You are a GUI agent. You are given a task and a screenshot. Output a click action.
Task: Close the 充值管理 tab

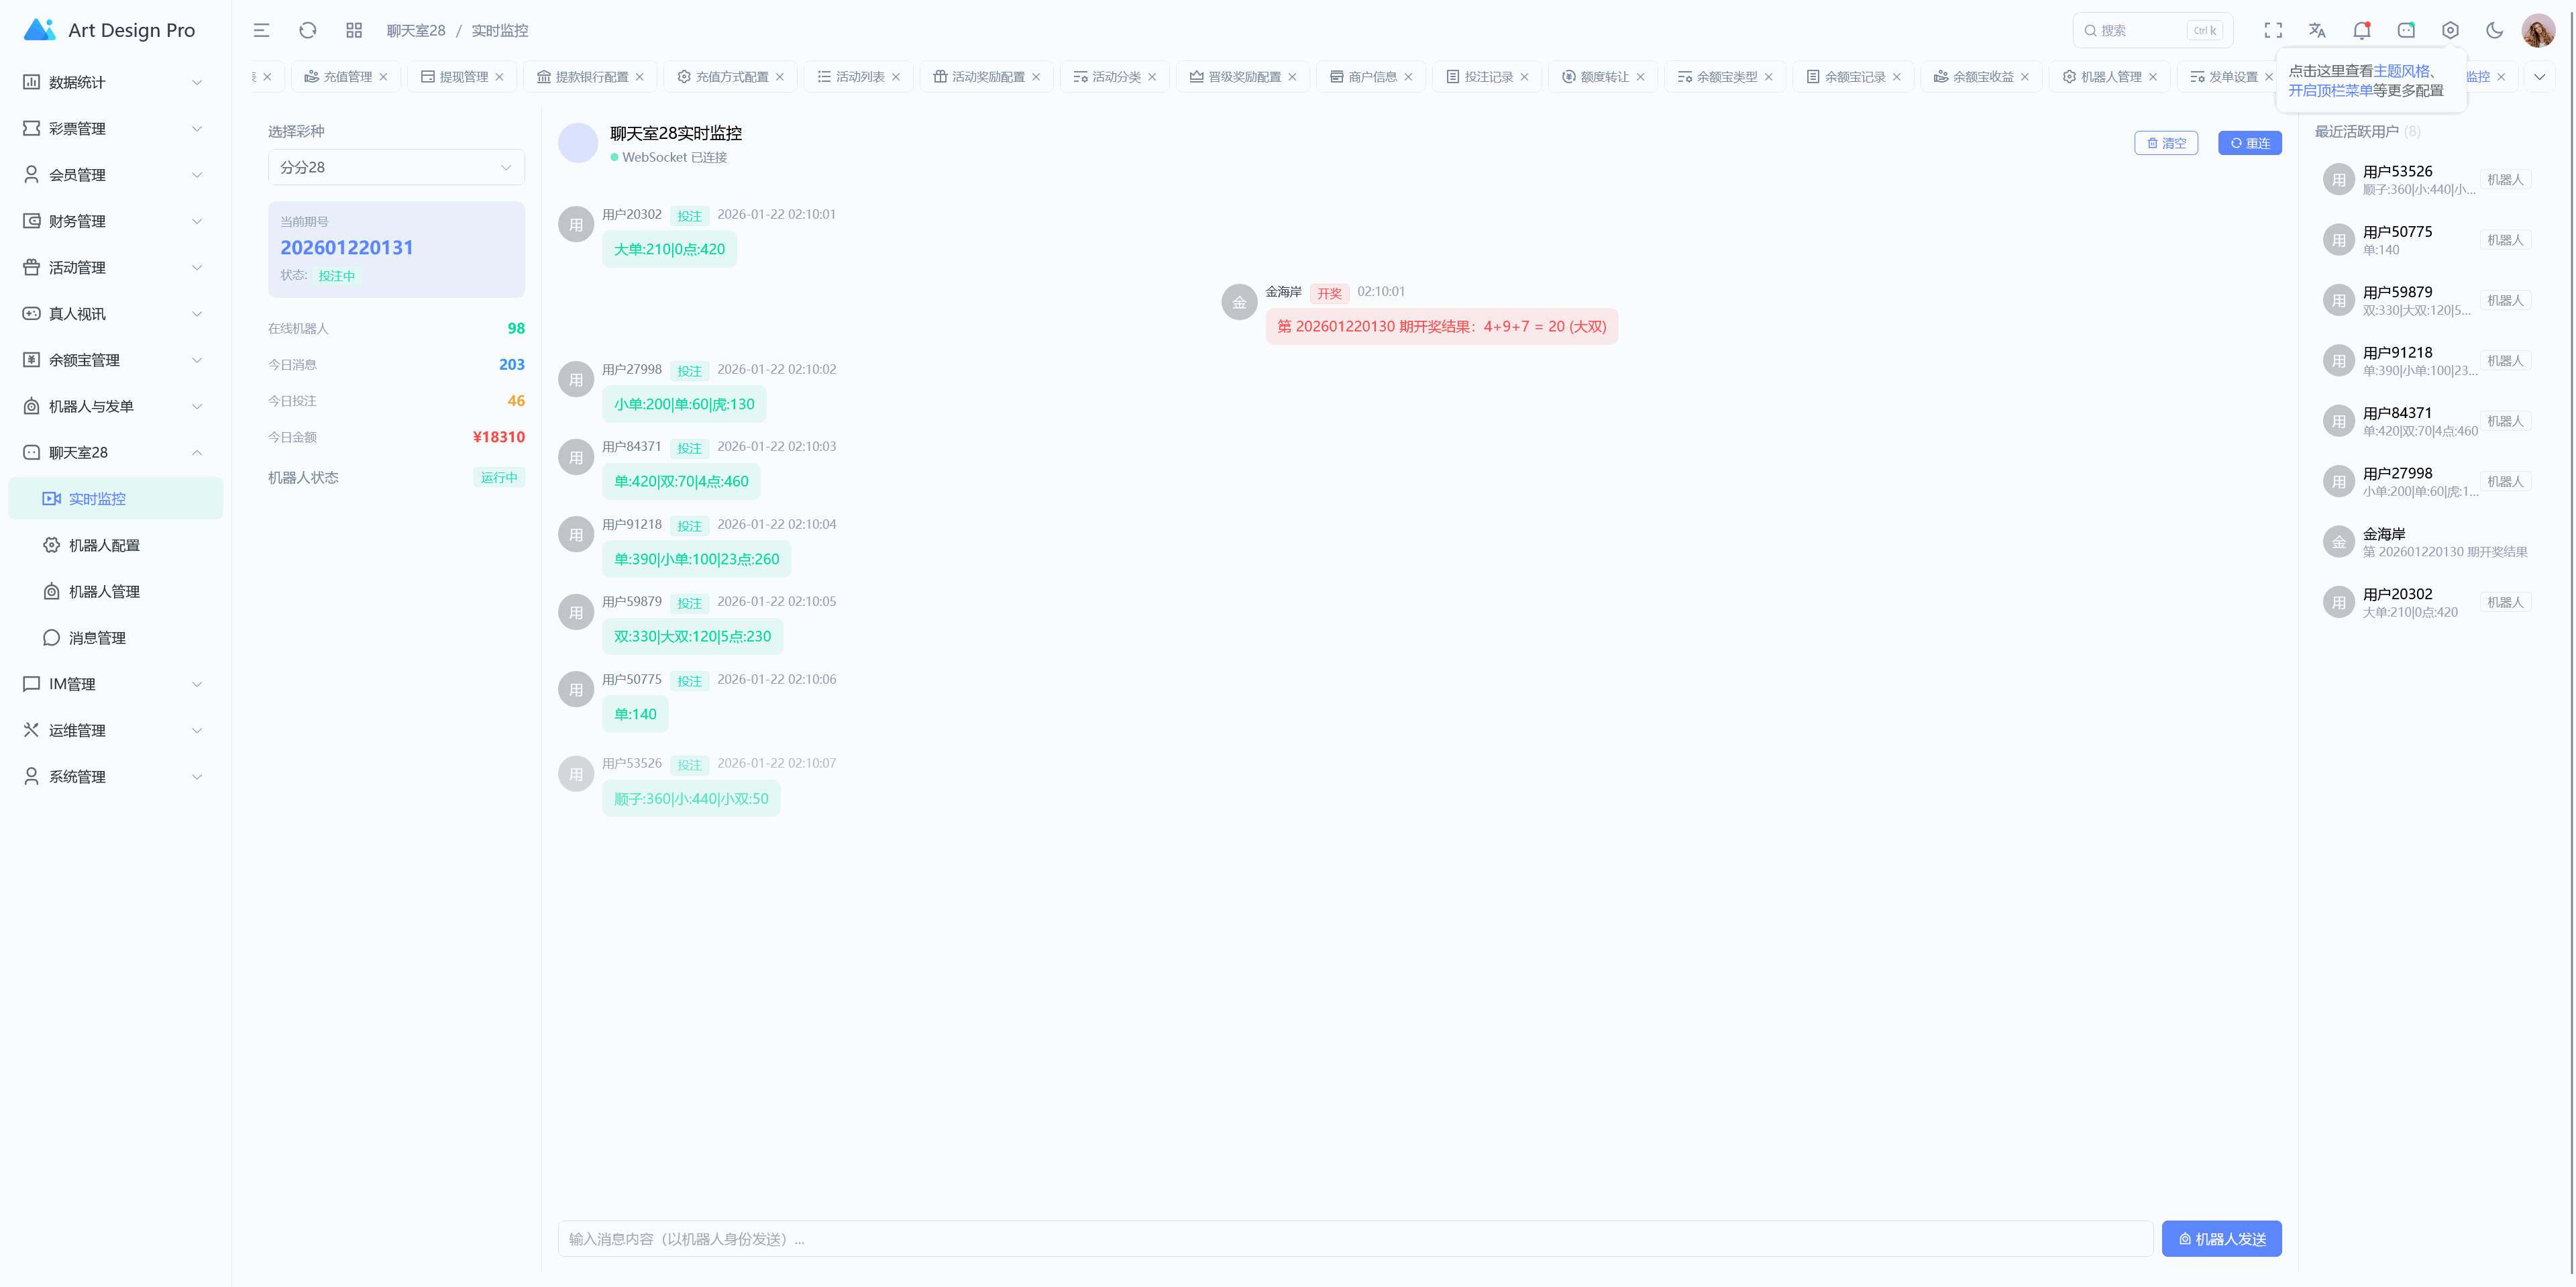[383, 76]
